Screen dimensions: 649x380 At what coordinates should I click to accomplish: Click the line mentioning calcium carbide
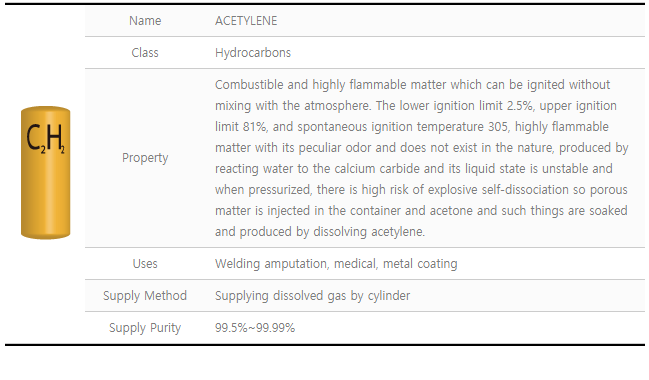click(413, 169)
